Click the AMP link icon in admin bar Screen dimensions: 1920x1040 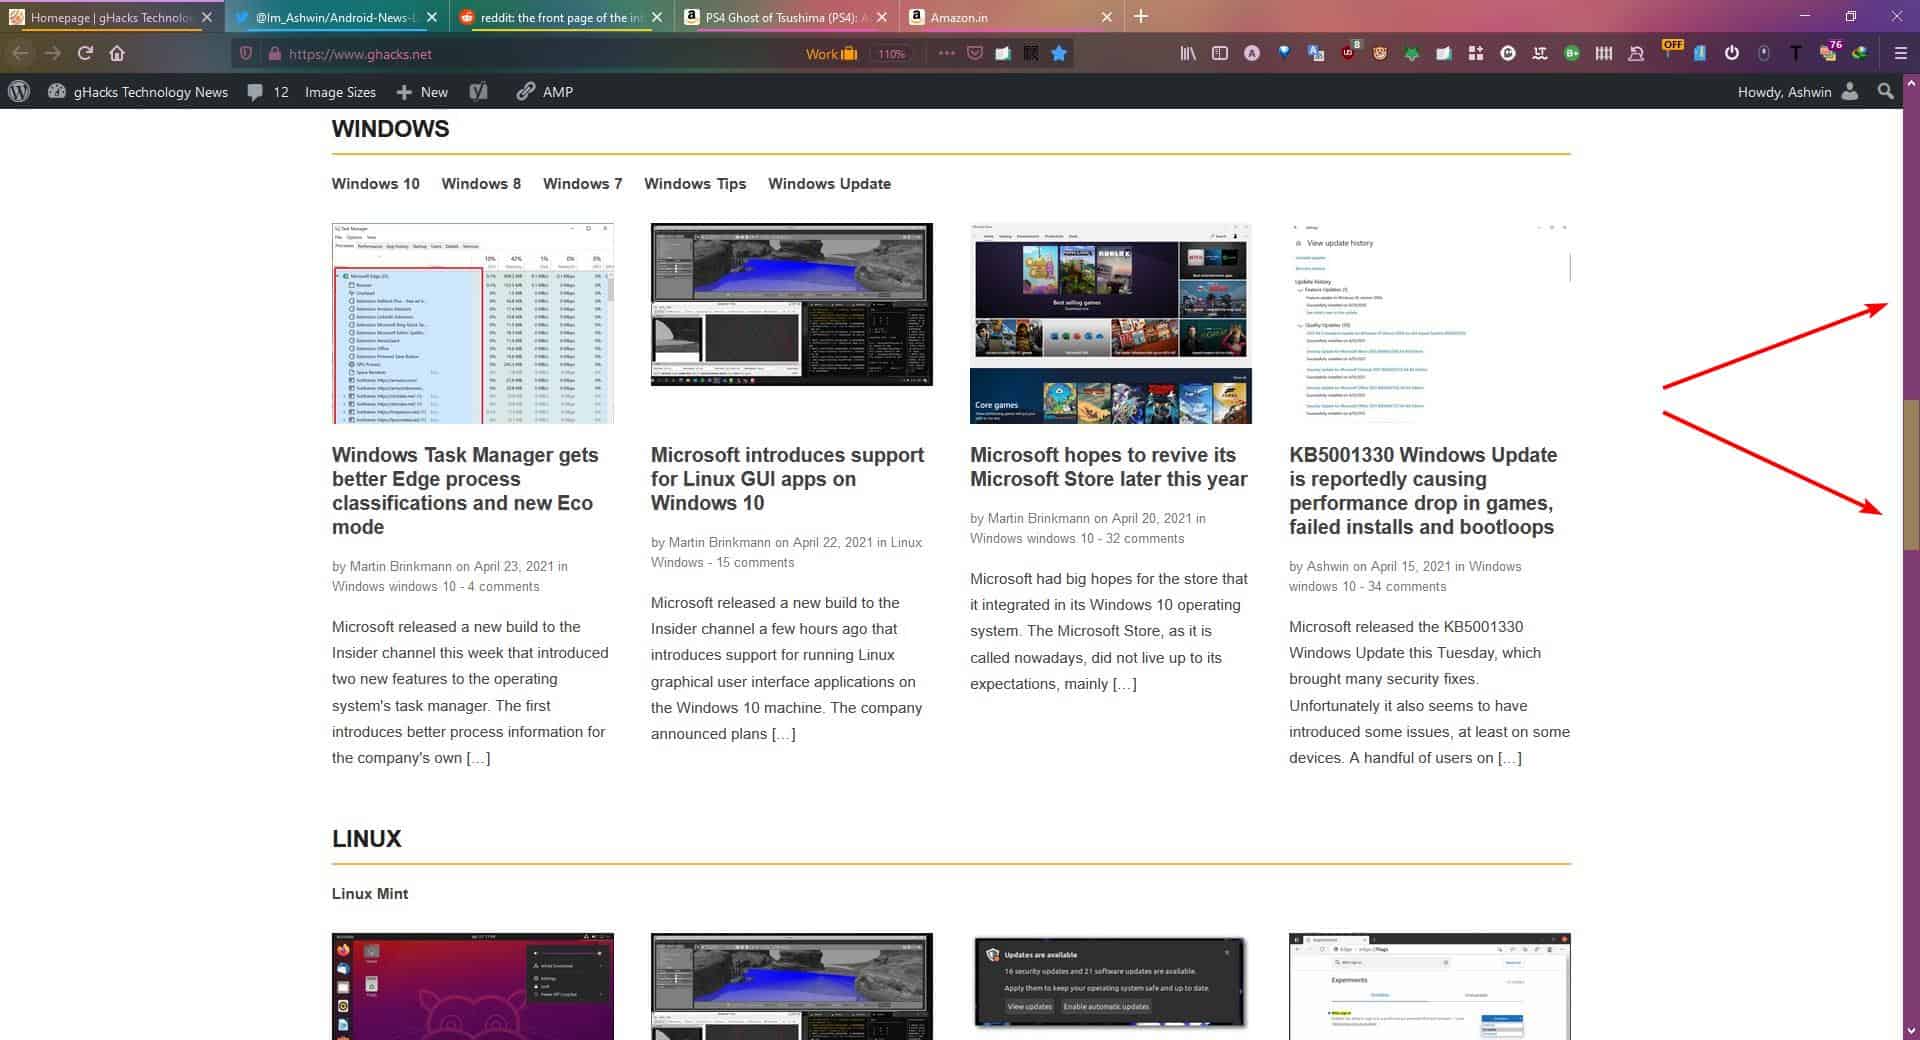coord(525,92)
